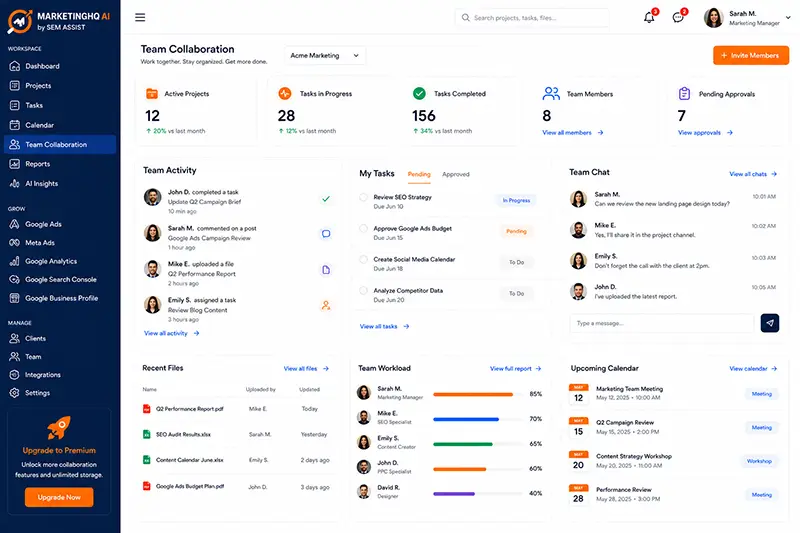
Task: Open the hamburger menu icon
Action: [140, 17]
